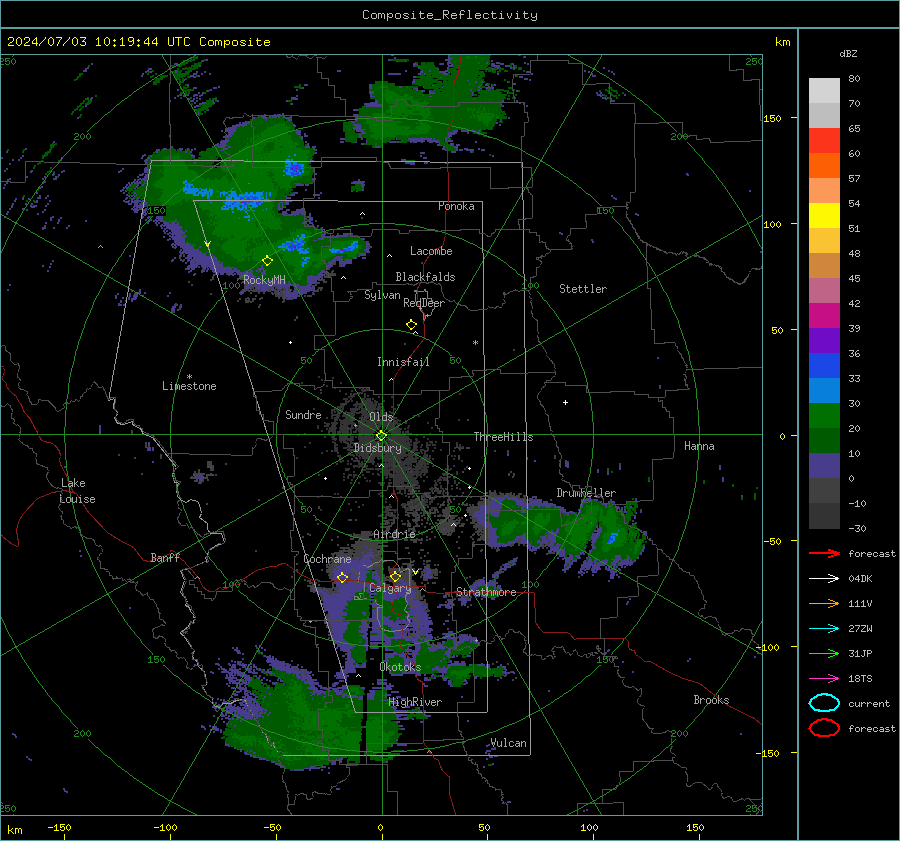Click the white 04DK arrow icon
Viewport: 900px width, 841px height.
tap(824, 578)
